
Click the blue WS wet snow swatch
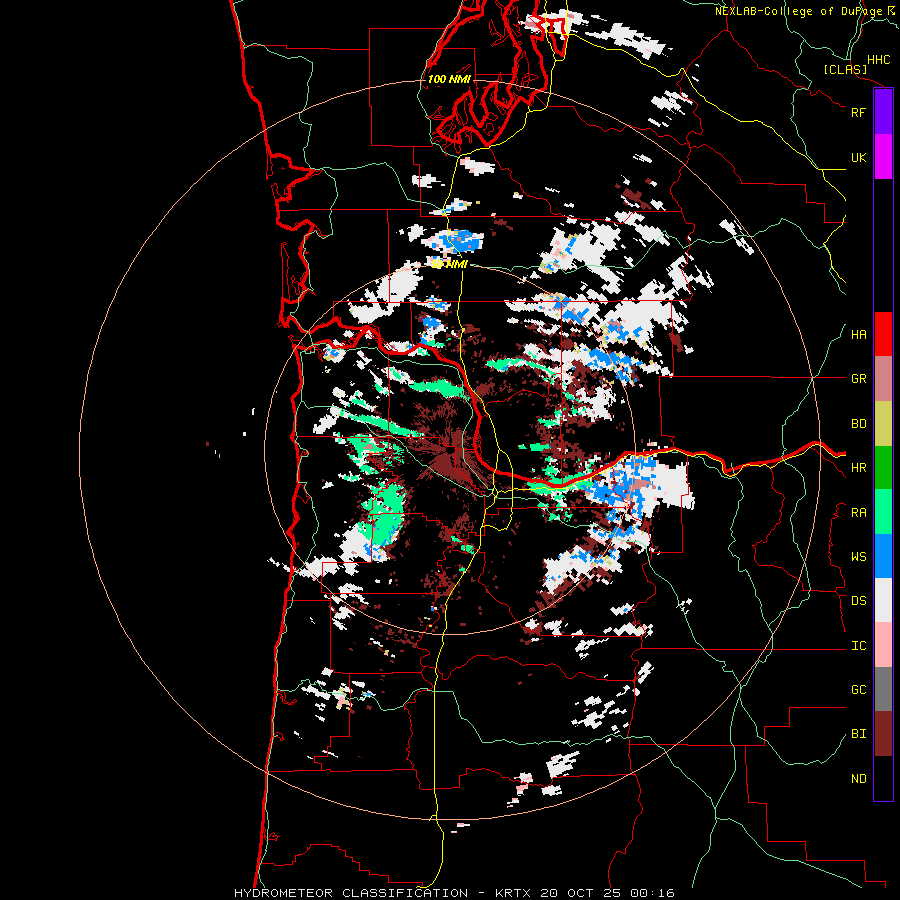[x=883, y=556]
